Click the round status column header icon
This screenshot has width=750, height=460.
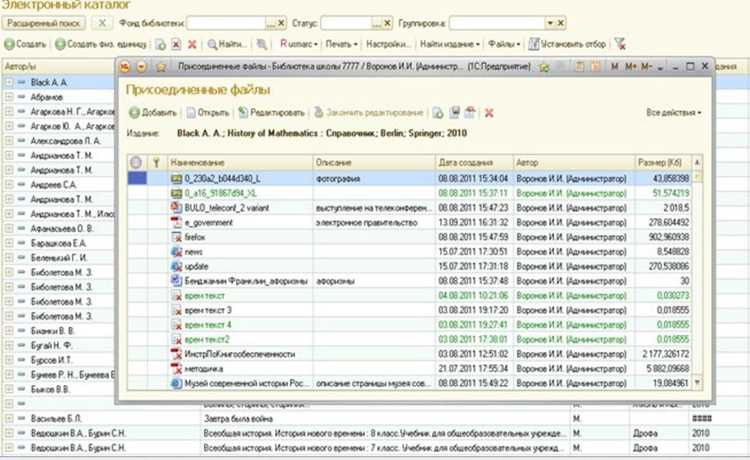pos(136,163)
